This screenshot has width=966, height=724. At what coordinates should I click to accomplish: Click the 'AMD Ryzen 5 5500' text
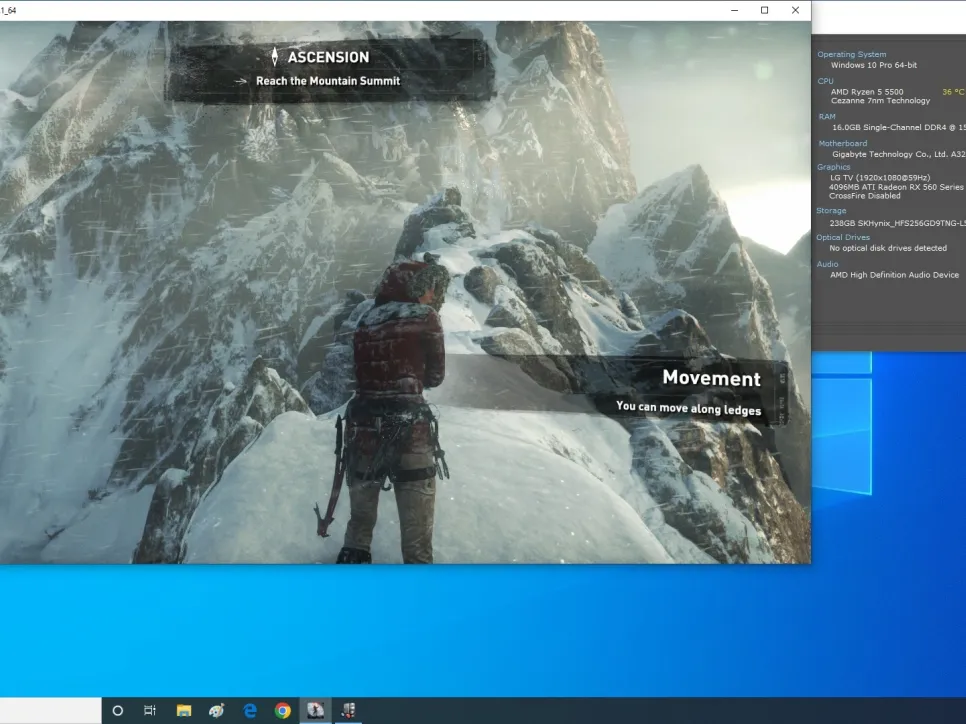[867, 92]
